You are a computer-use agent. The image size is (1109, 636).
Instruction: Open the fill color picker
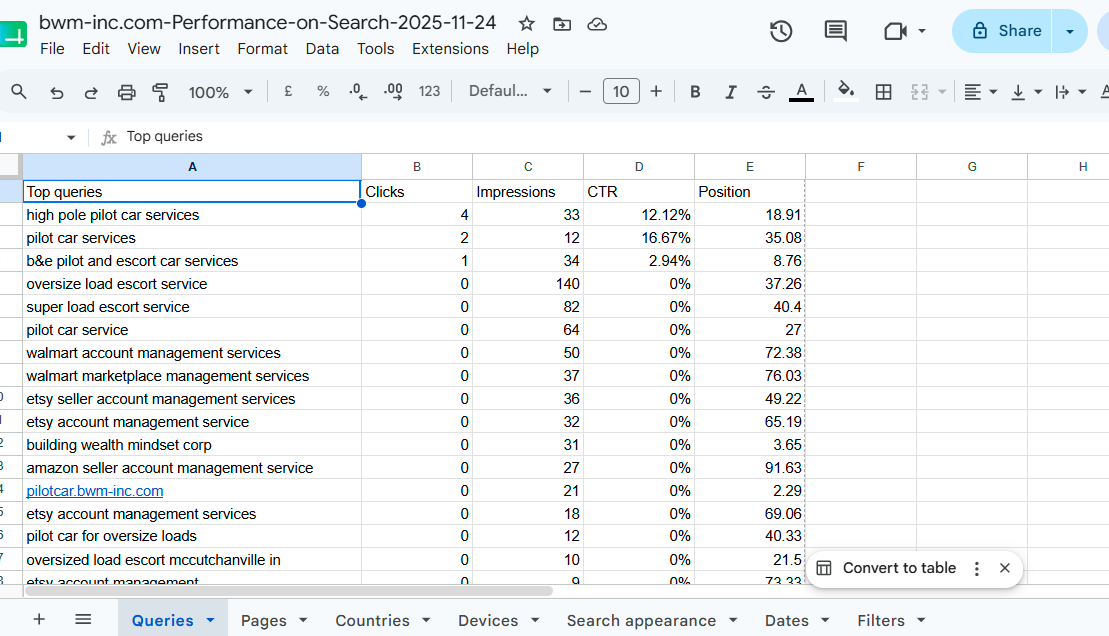(846, 91)
